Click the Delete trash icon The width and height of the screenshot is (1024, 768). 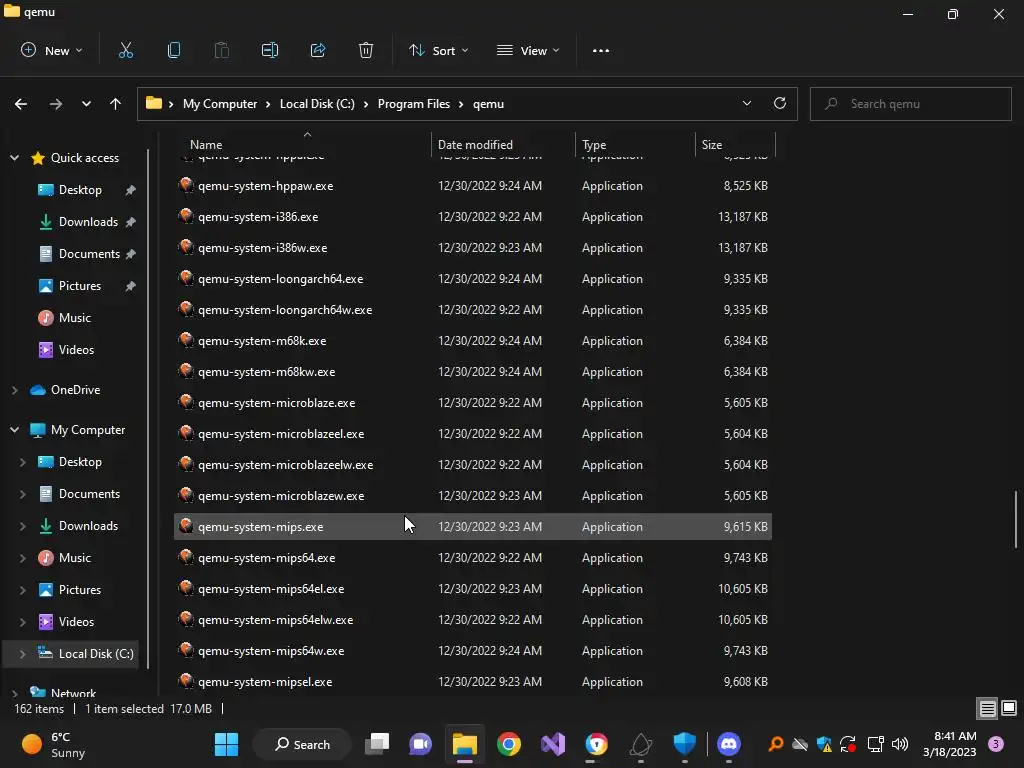point(366,50)
